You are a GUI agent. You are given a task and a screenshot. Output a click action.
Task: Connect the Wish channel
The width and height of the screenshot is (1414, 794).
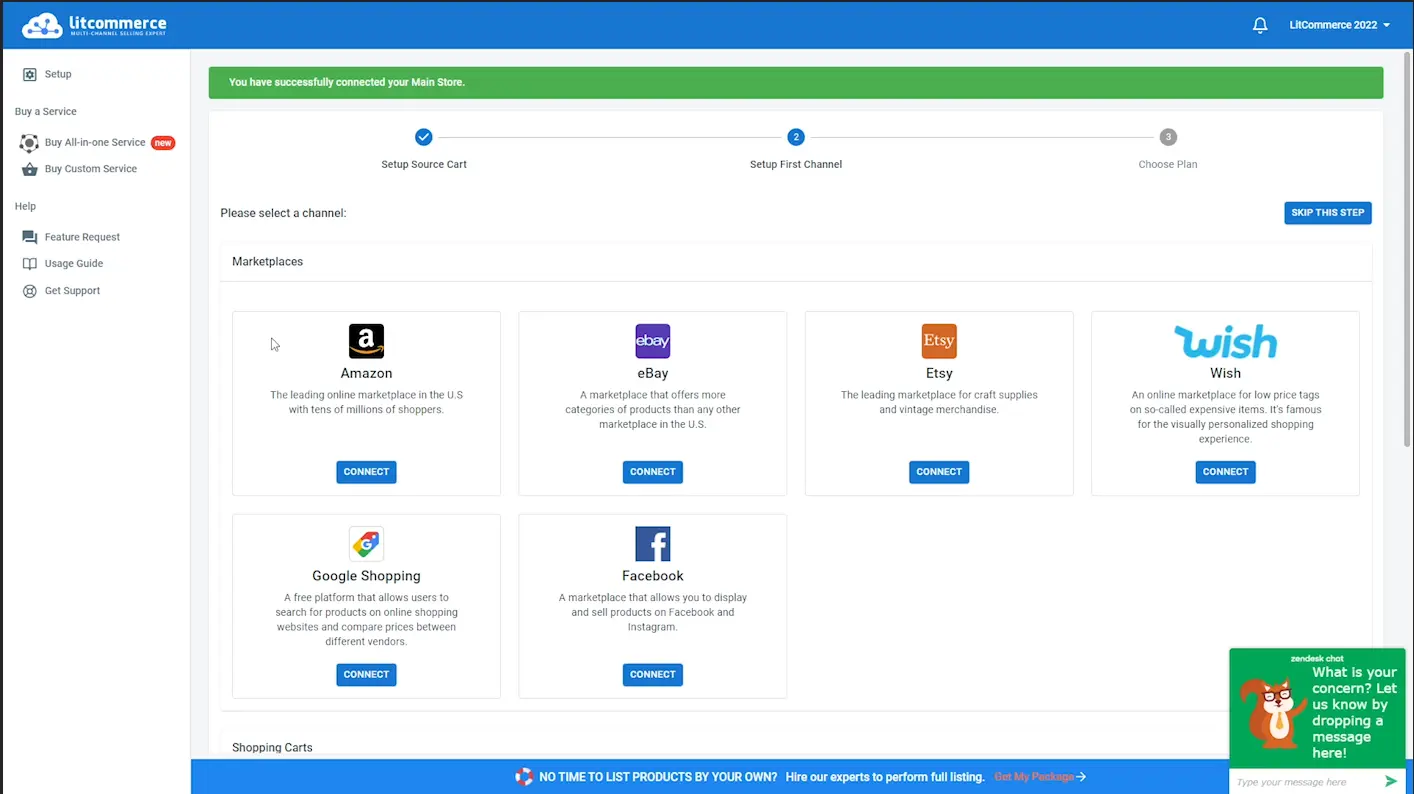pos(1225,472)
